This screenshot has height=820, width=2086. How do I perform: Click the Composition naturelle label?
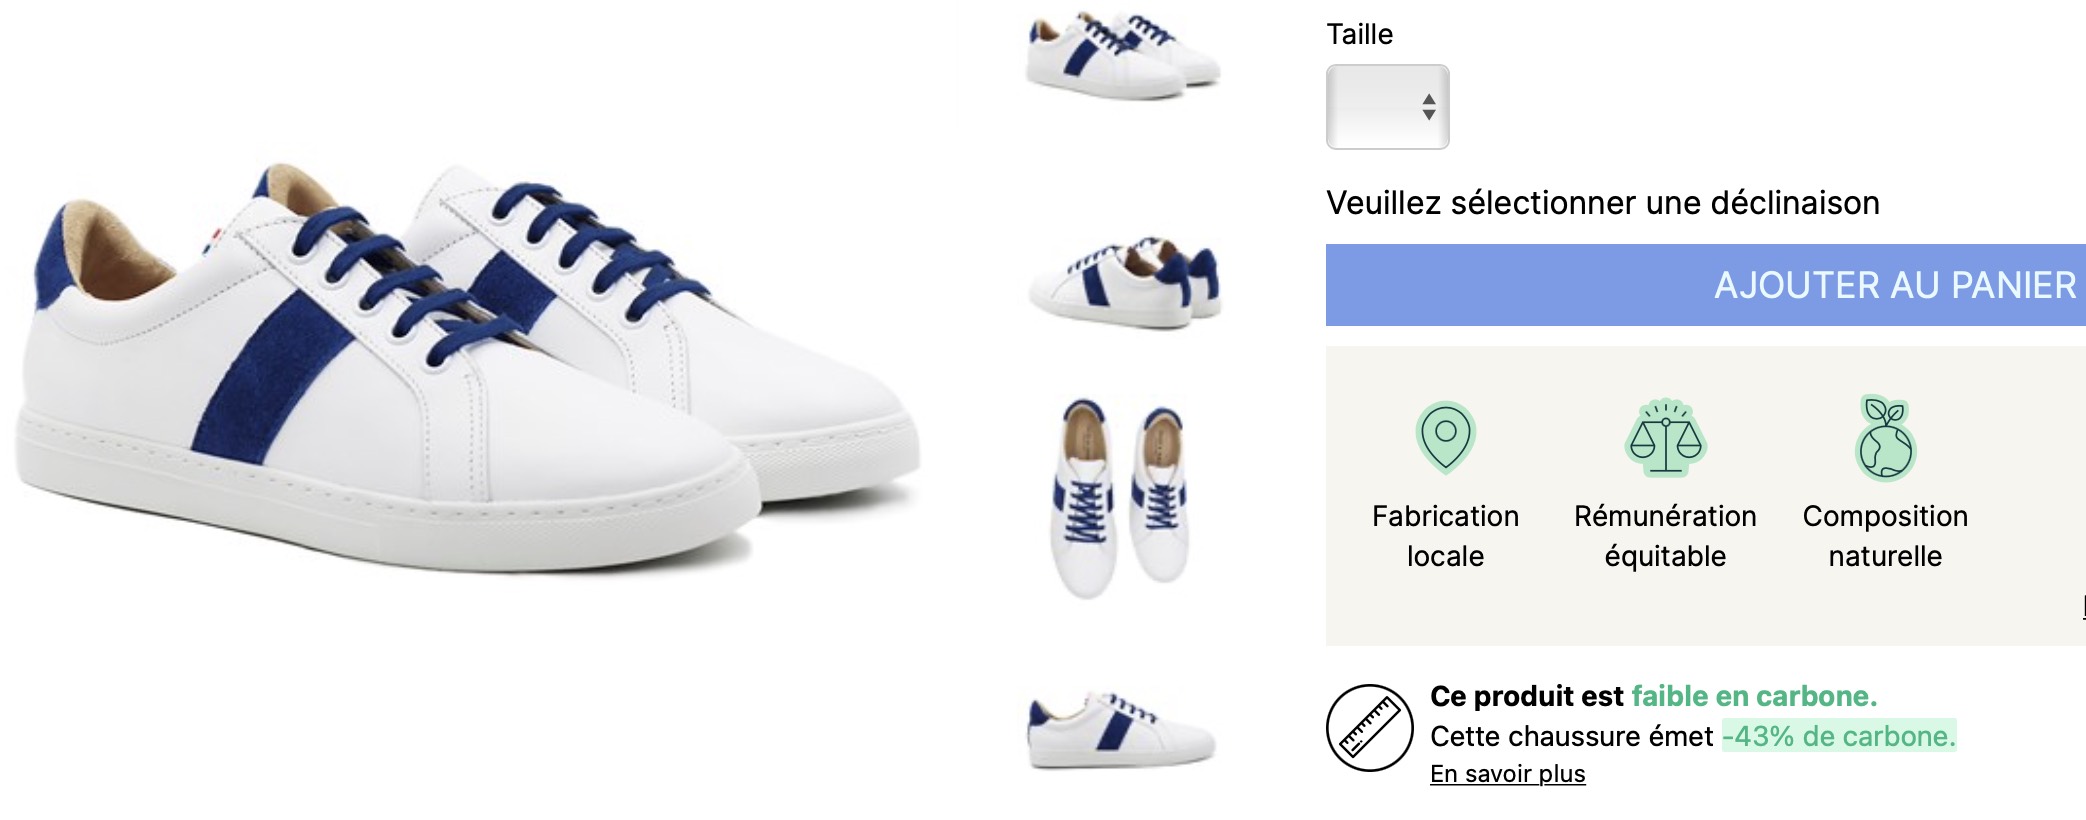click(x=1885, y=536)
